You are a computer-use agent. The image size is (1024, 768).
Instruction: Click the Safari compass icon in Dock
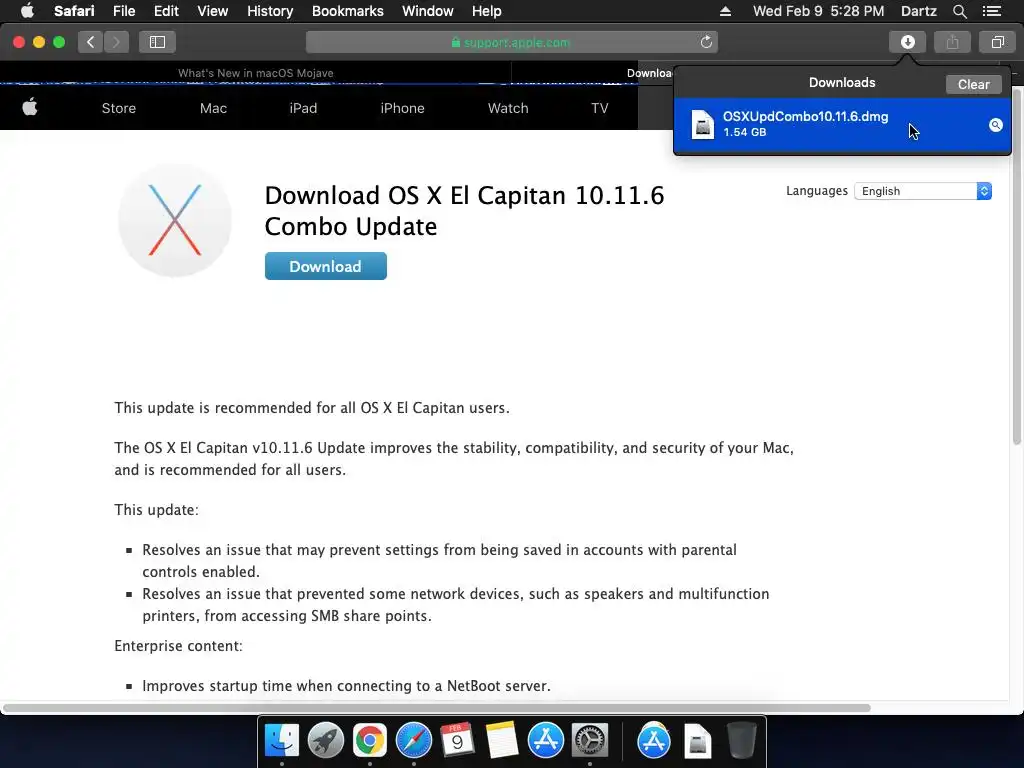point(413,741)
